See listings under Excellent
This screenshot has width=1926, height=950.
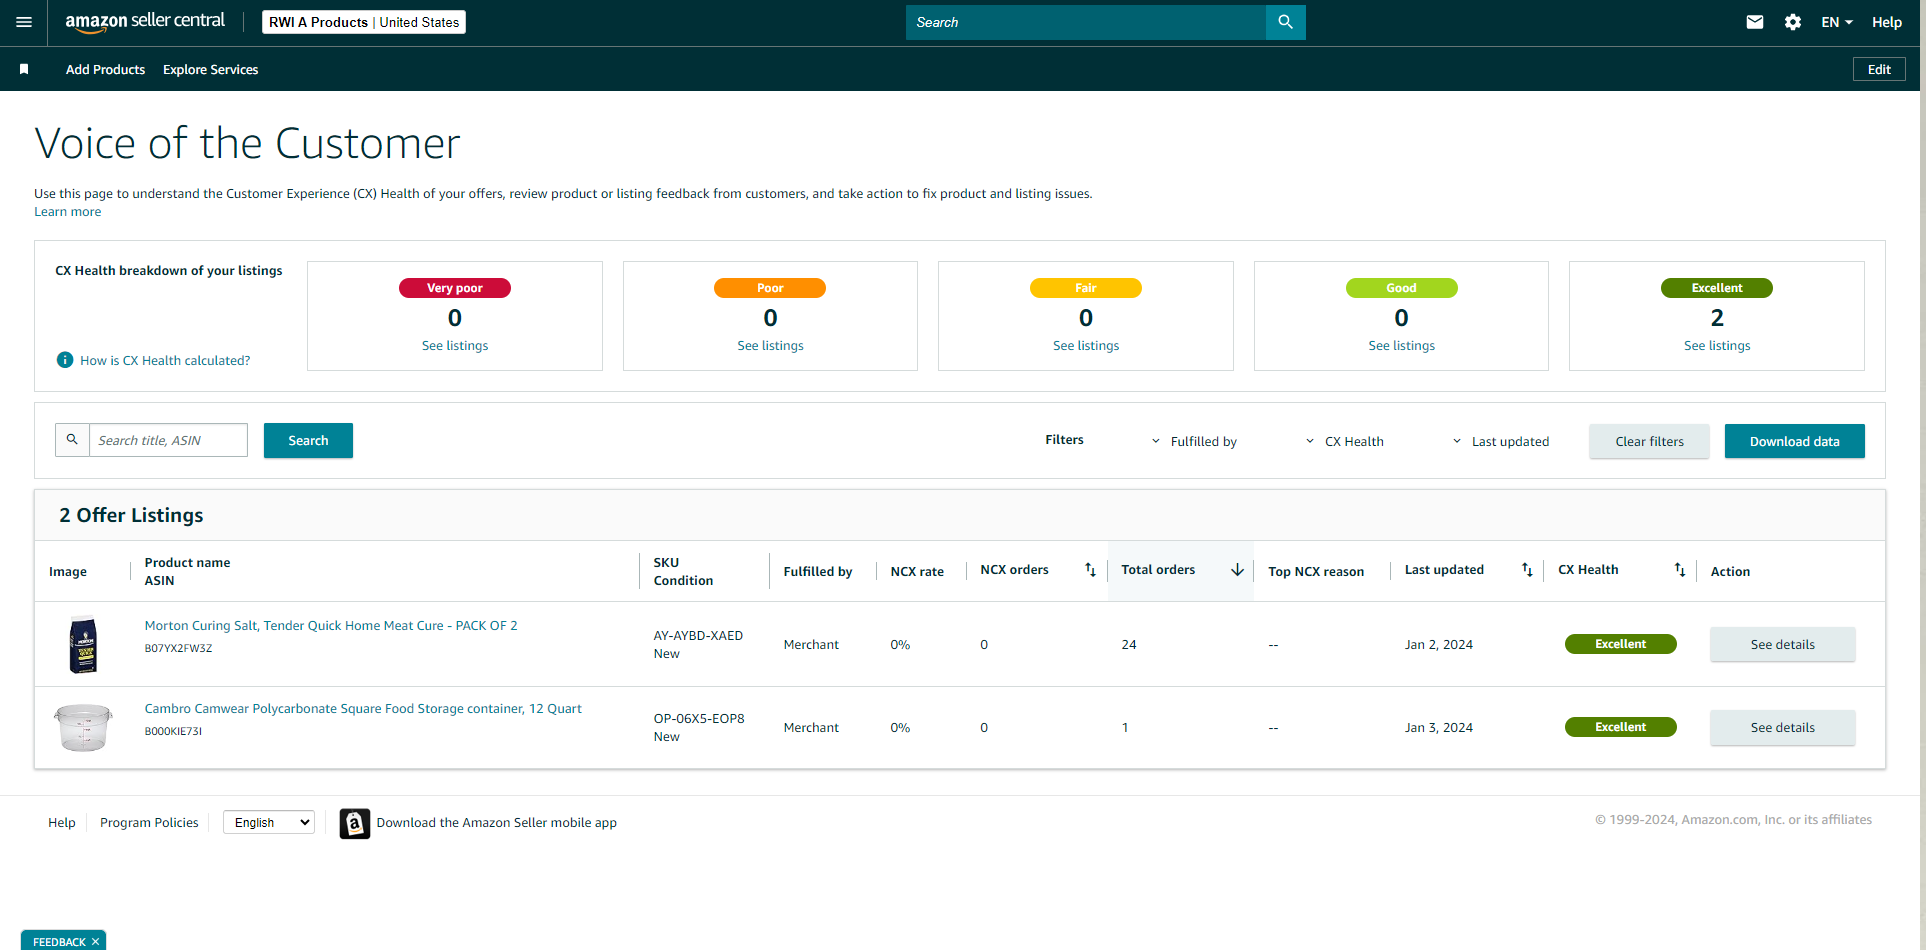pyautogui.click(x=1717, y=345)
